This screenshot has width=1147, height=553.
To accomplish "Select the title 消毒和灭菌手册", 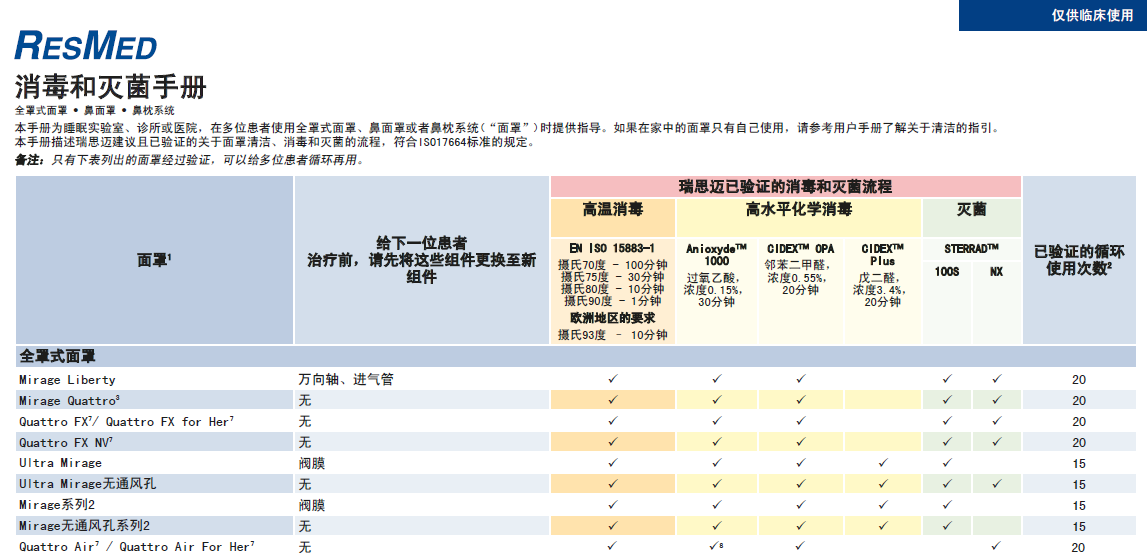I will click(110, 88).
